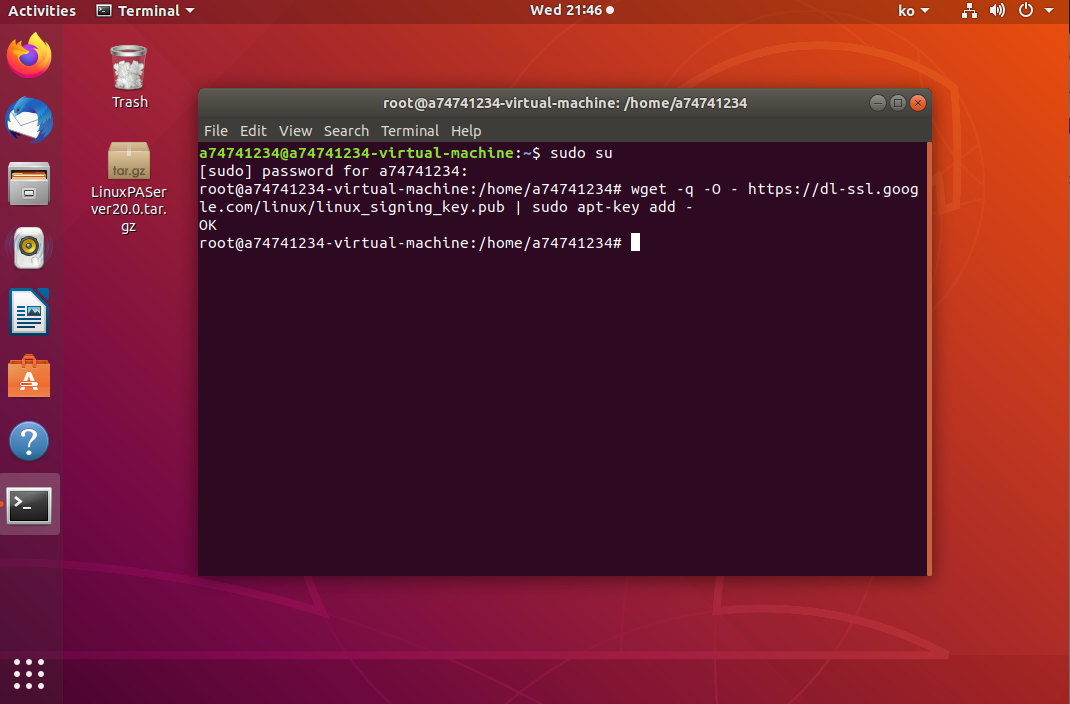
Task: Open the ko input source dropdown
Action: coord(914,10)
